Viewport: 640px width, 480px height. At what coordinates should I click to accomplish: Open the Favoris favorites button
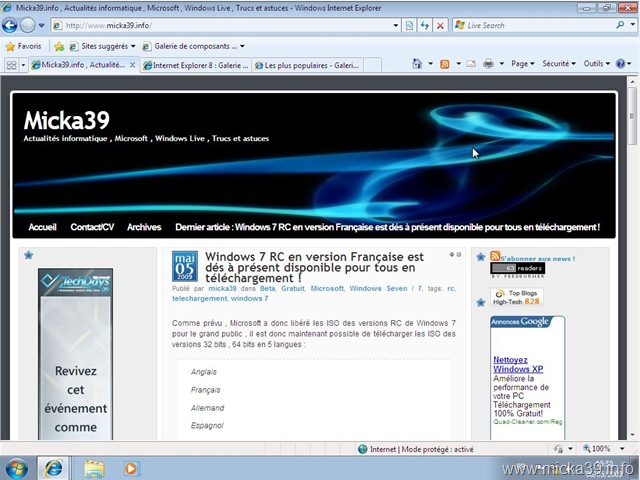pyautogui.click(x=23, y=46)
